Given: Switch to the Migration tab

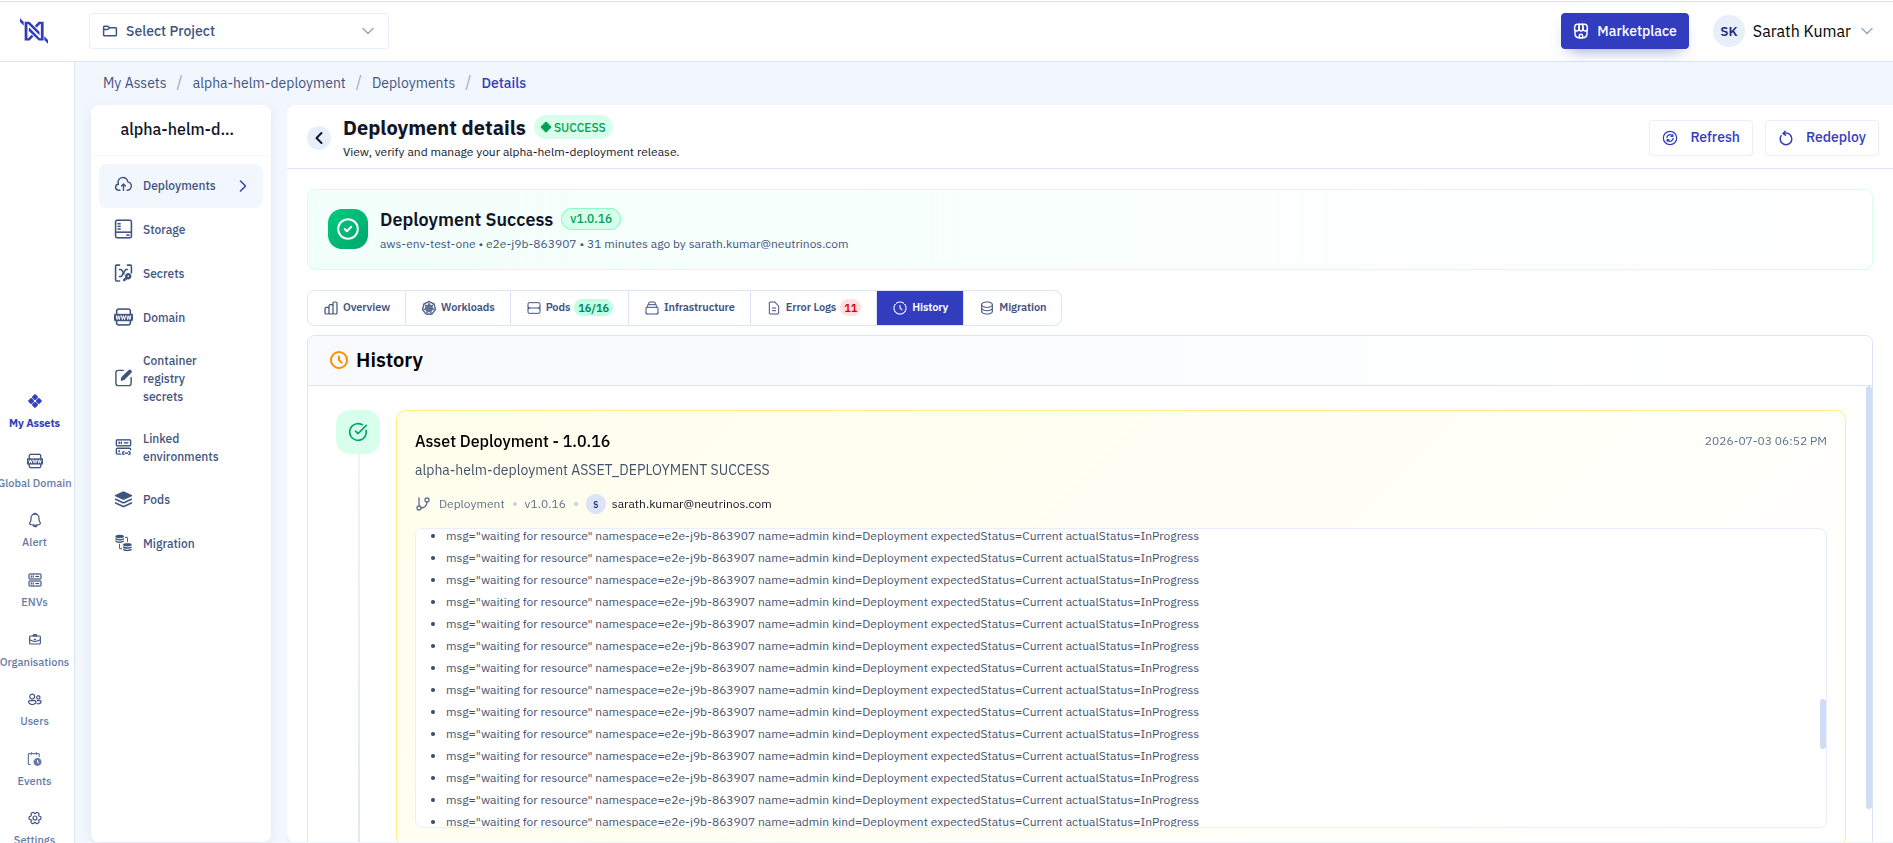Looking at the screenshot, I should coord(1013,308).
